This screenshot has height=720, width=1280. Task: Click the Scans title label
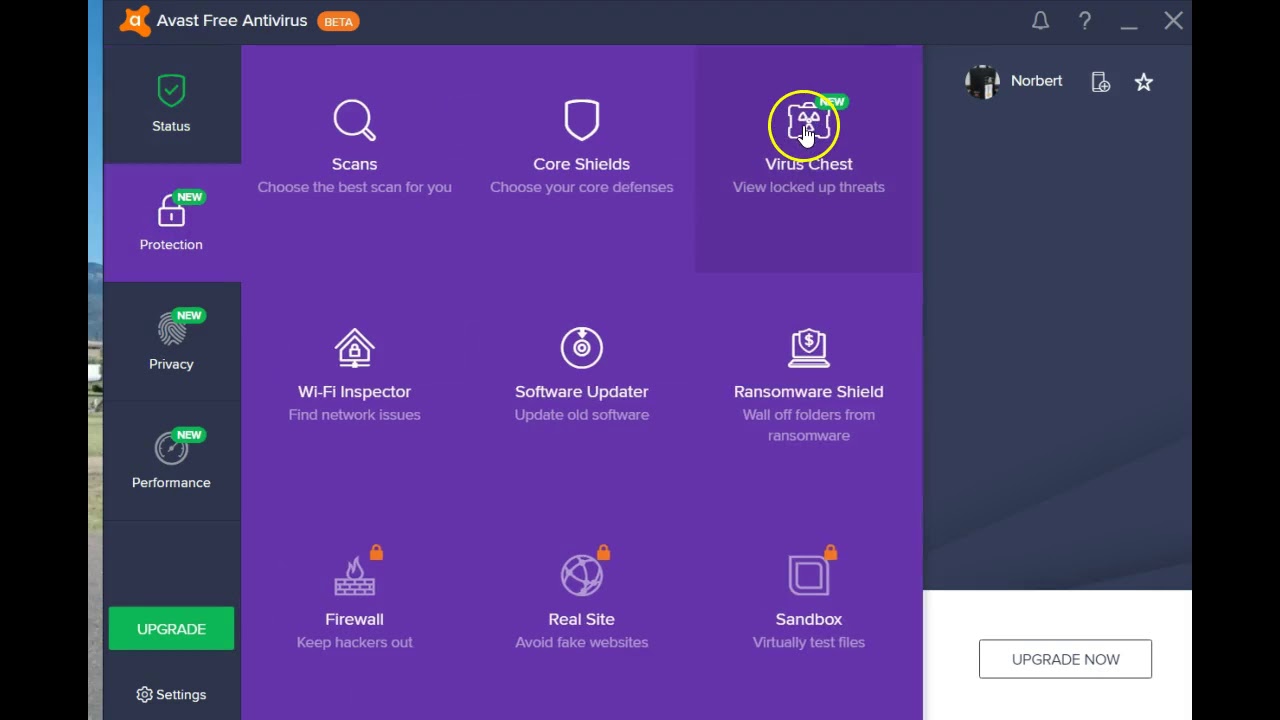click(x=354, y=164)
